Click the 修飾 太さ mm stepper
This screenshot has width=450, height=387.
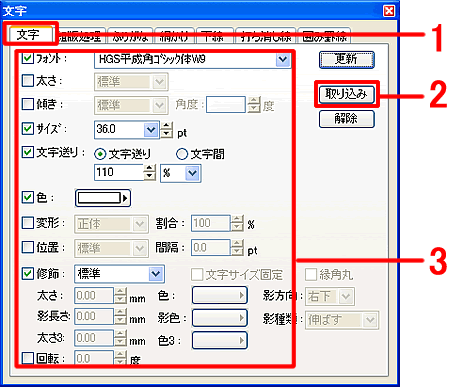click(120, 295)
